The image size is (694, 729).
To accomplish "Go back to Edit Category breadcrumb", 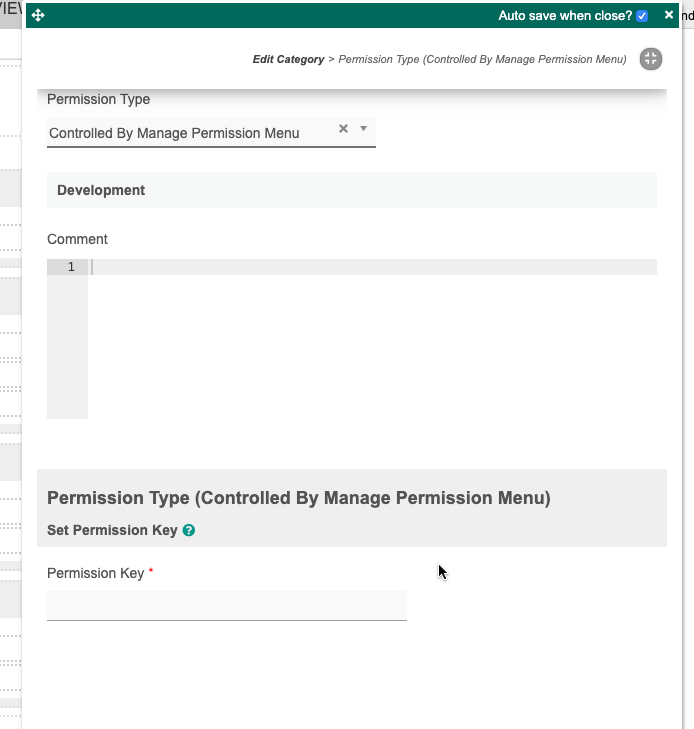I will pyautogui.click(x=288, y=60).
